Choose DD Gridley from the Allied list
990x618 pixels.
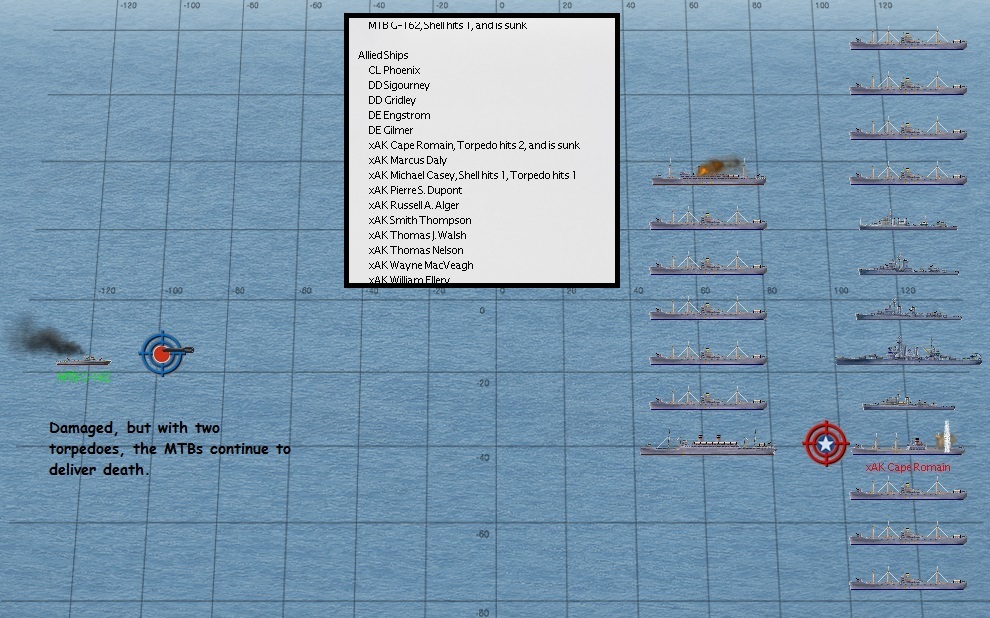392,100
